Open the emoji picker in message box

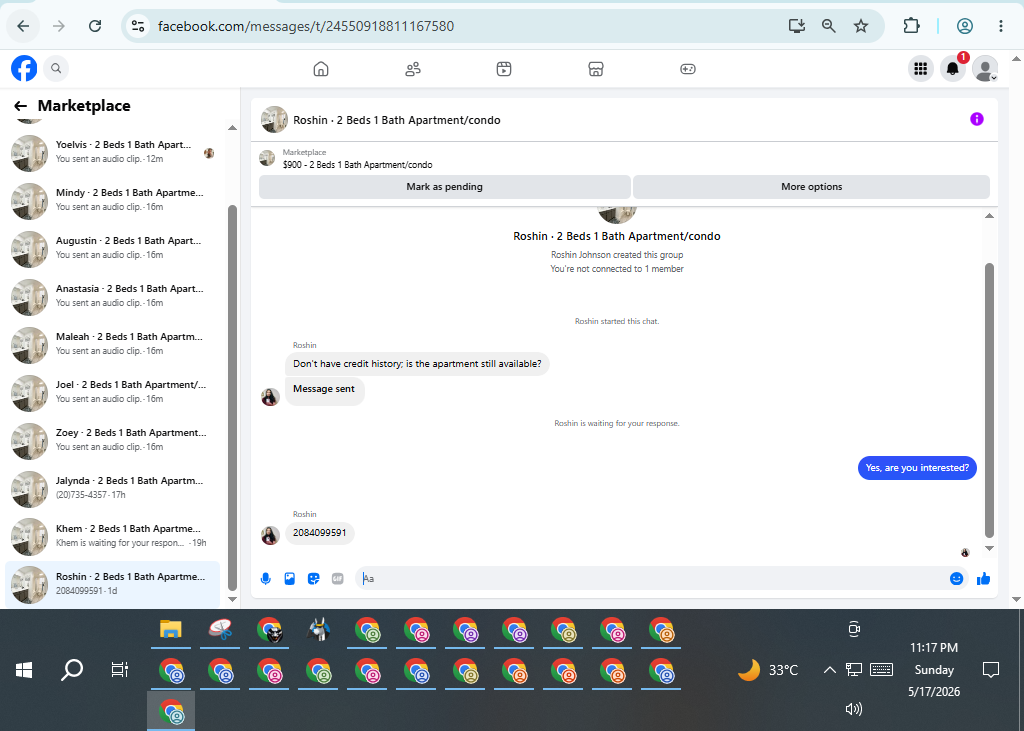(x=956, y=579)
